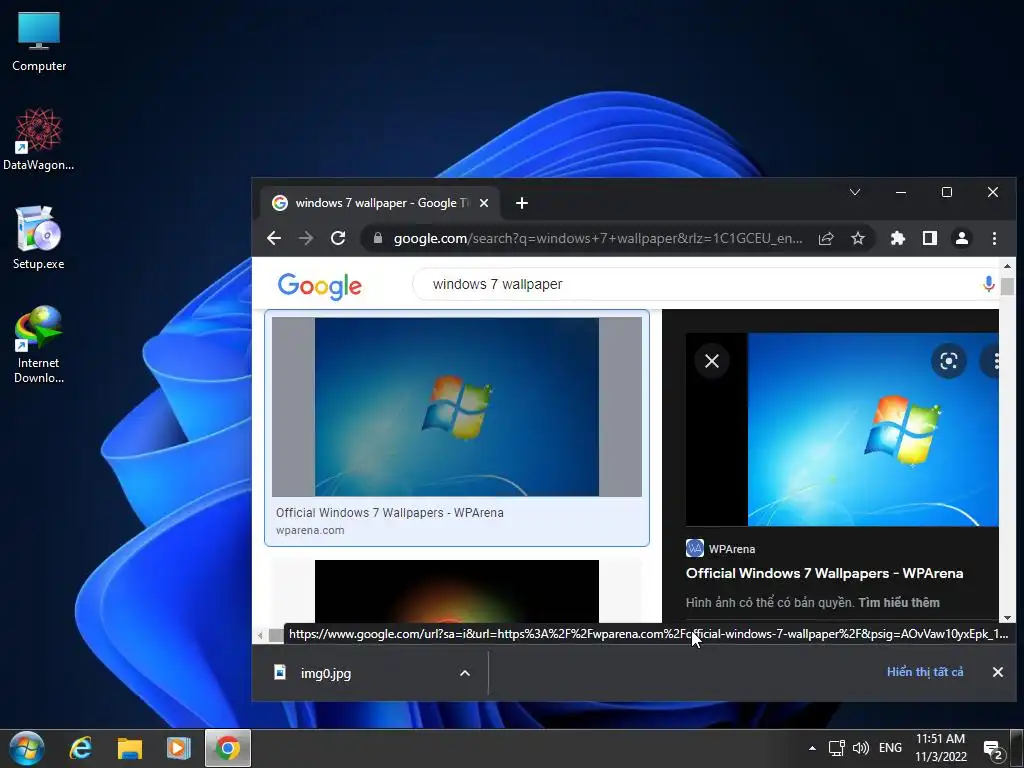
Task: Share this page icon in address bar
Action: point(826,238)
